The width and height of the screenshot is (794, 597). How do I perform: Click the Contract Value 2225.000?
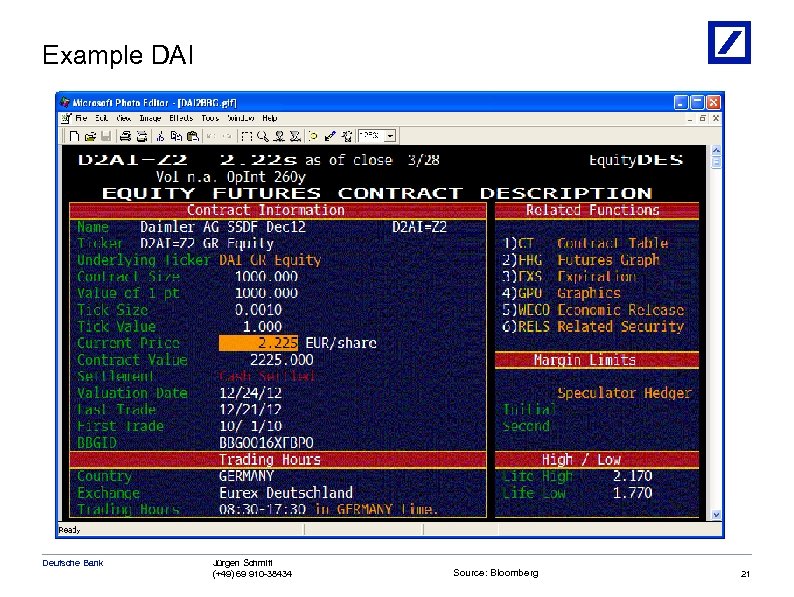(x=282, y=360)
